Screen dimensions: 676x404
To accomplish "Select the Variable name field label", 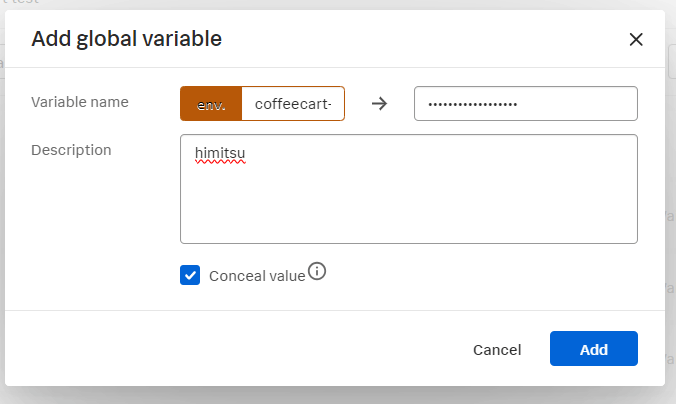I will pos(80,102).
